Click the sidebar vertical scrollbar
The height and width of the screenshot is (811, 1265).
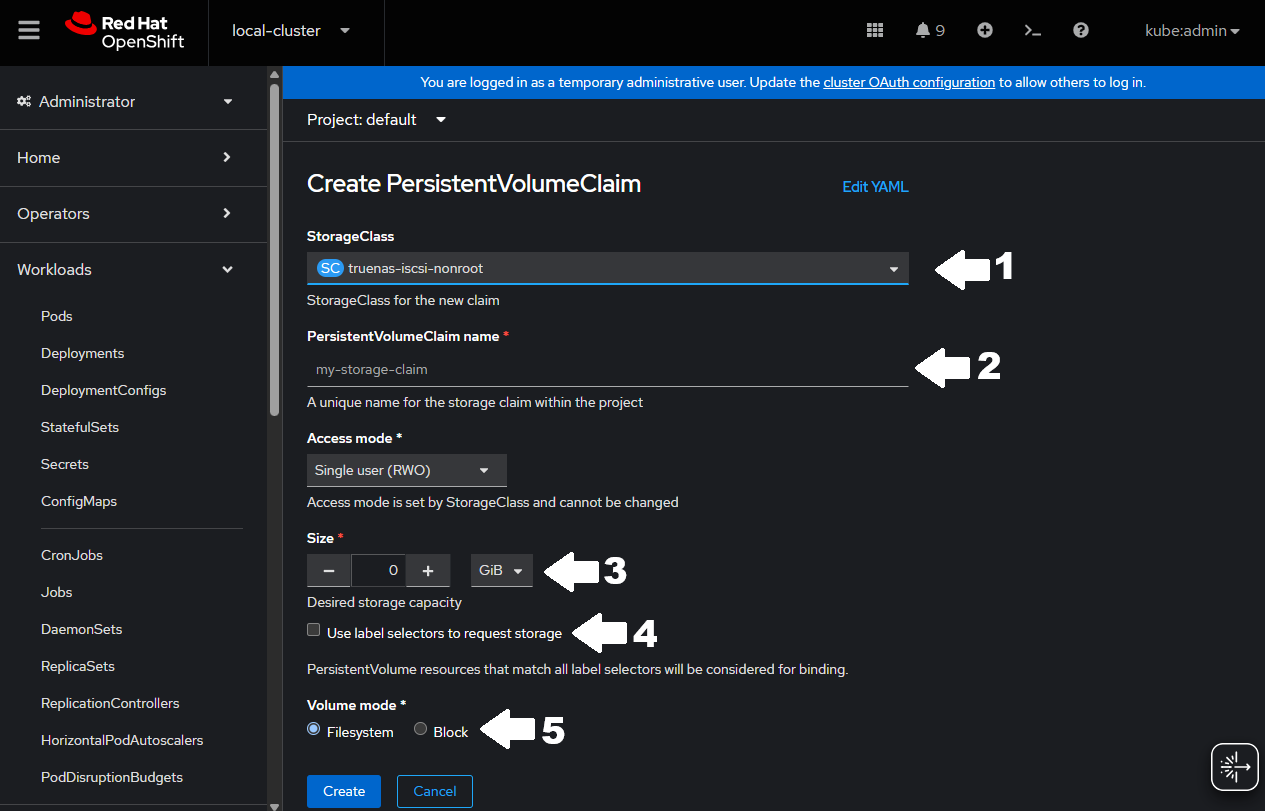click(274, 250)
